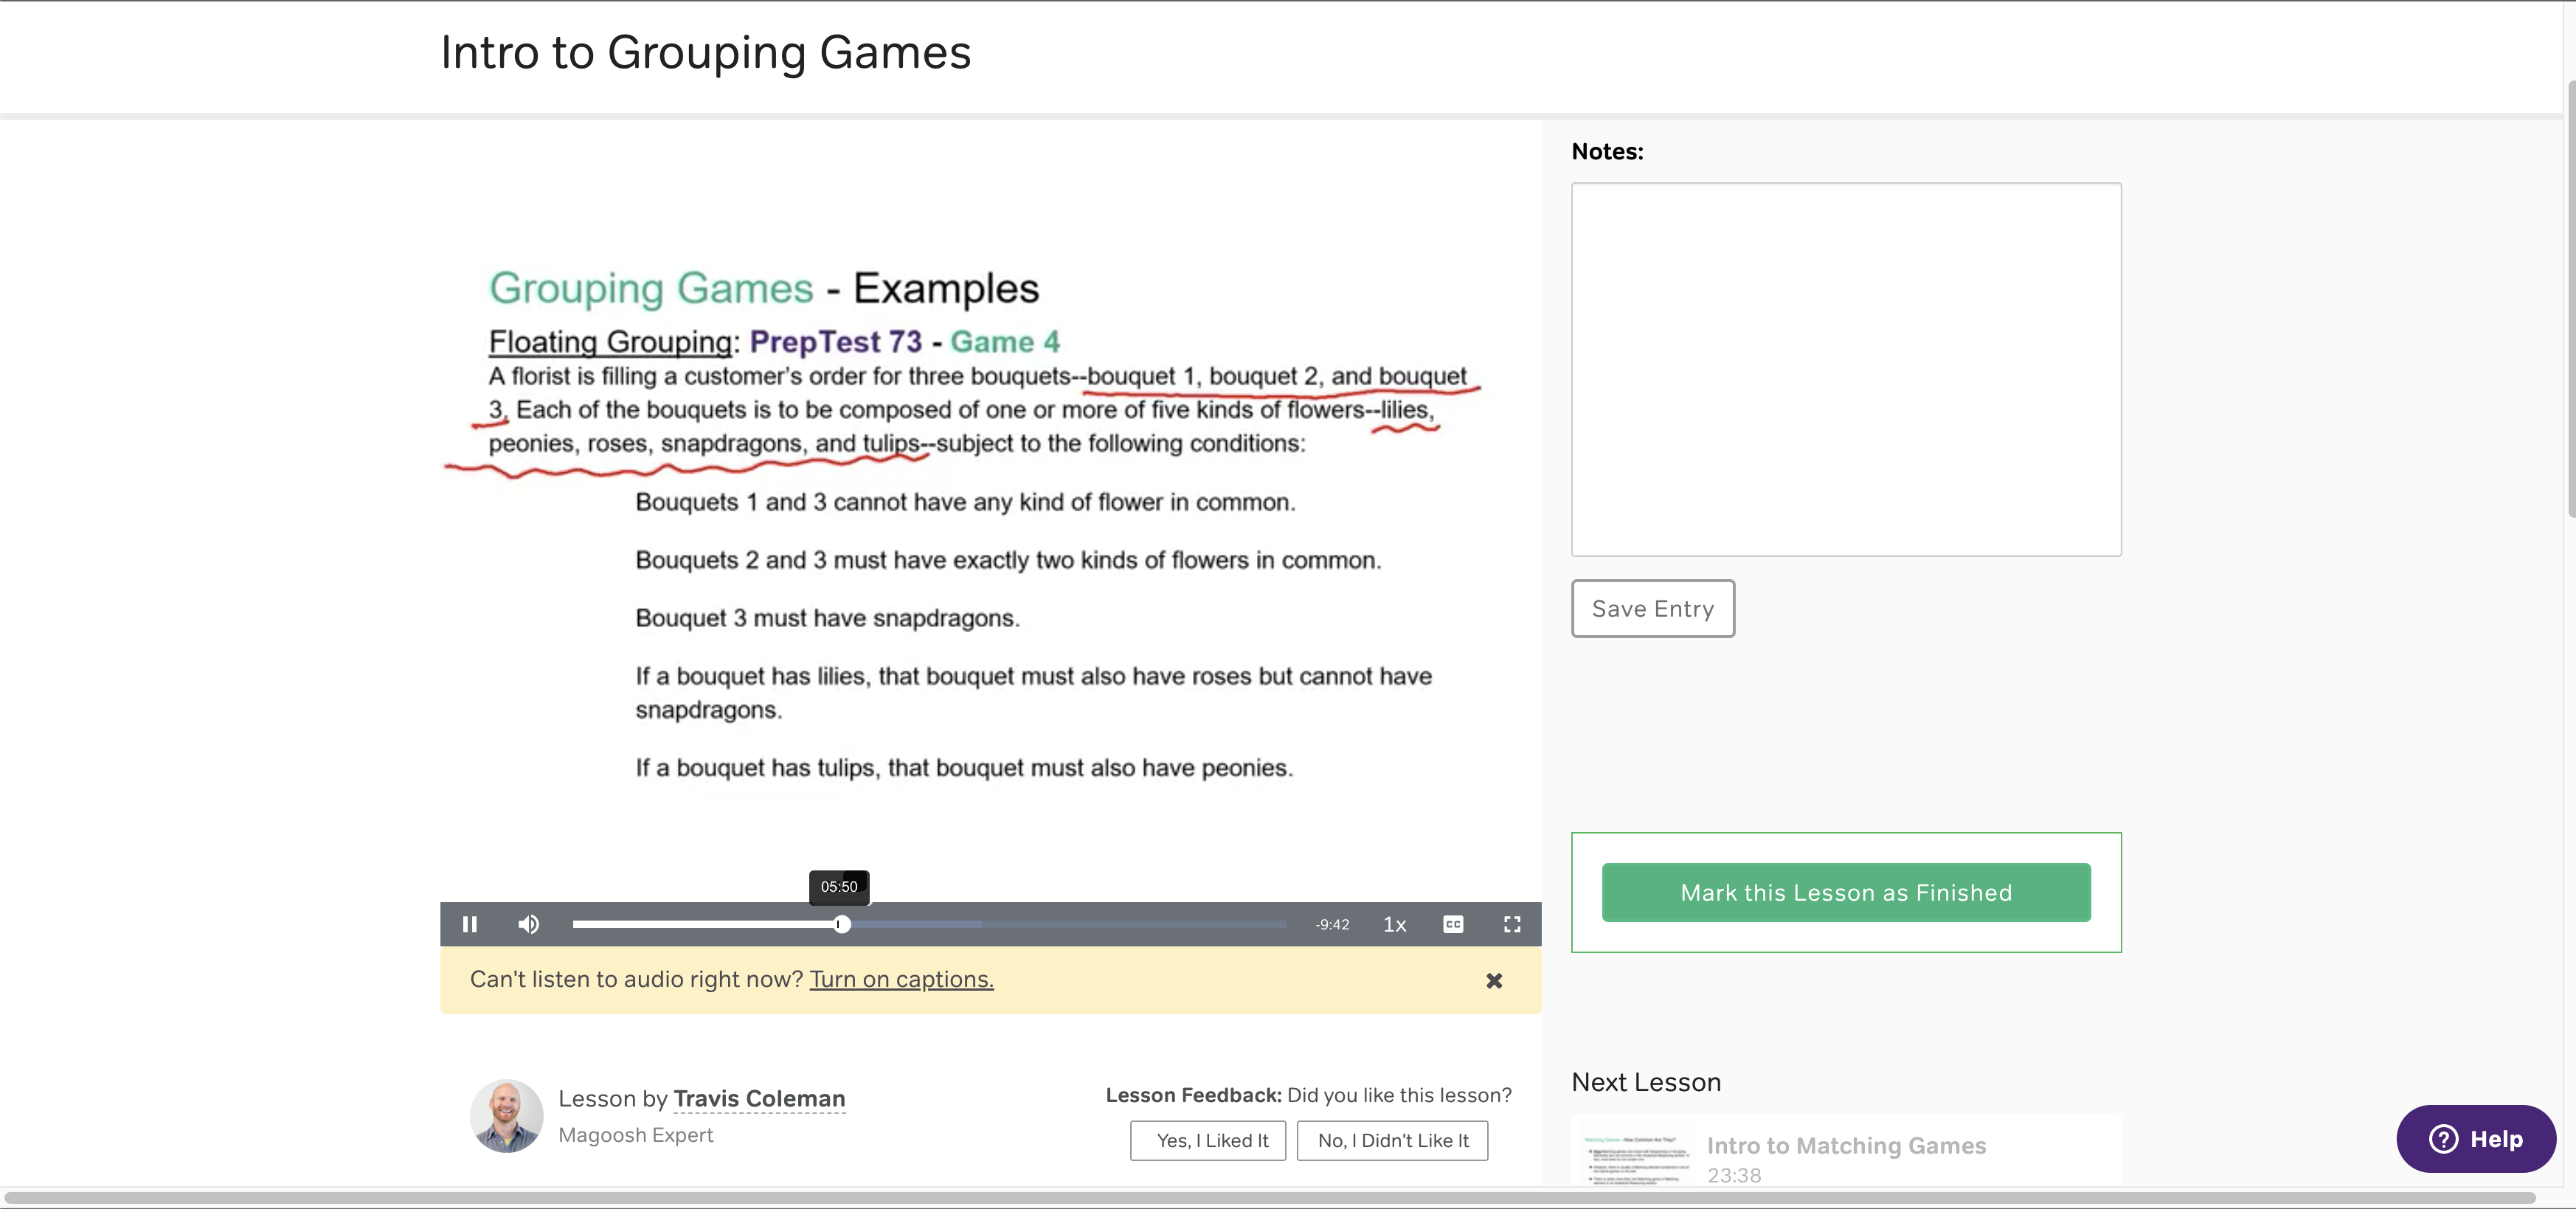The image size is (2576, 1209).
Task: Mark this Lesson as Finished
Action: click(x=1845, y=892)
